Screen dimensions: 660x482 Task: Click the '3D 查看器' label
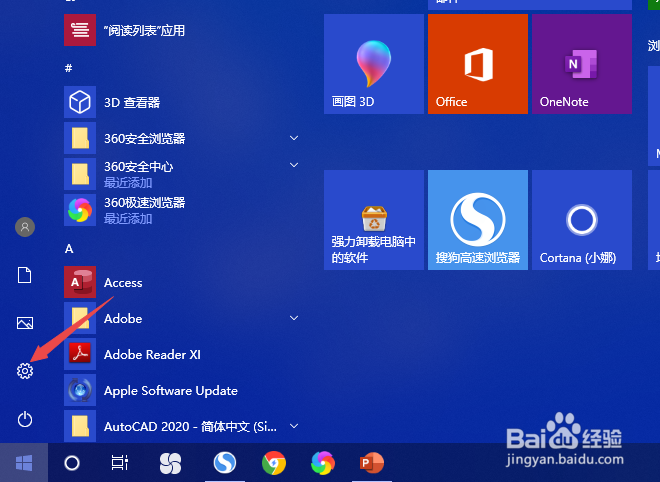pyautogui.click(x=132, y=102)
